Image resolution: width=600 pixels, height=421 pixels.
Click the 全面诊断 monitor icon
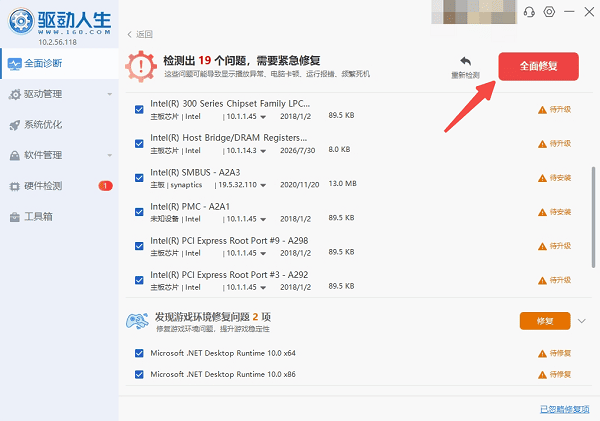[15, 64]
